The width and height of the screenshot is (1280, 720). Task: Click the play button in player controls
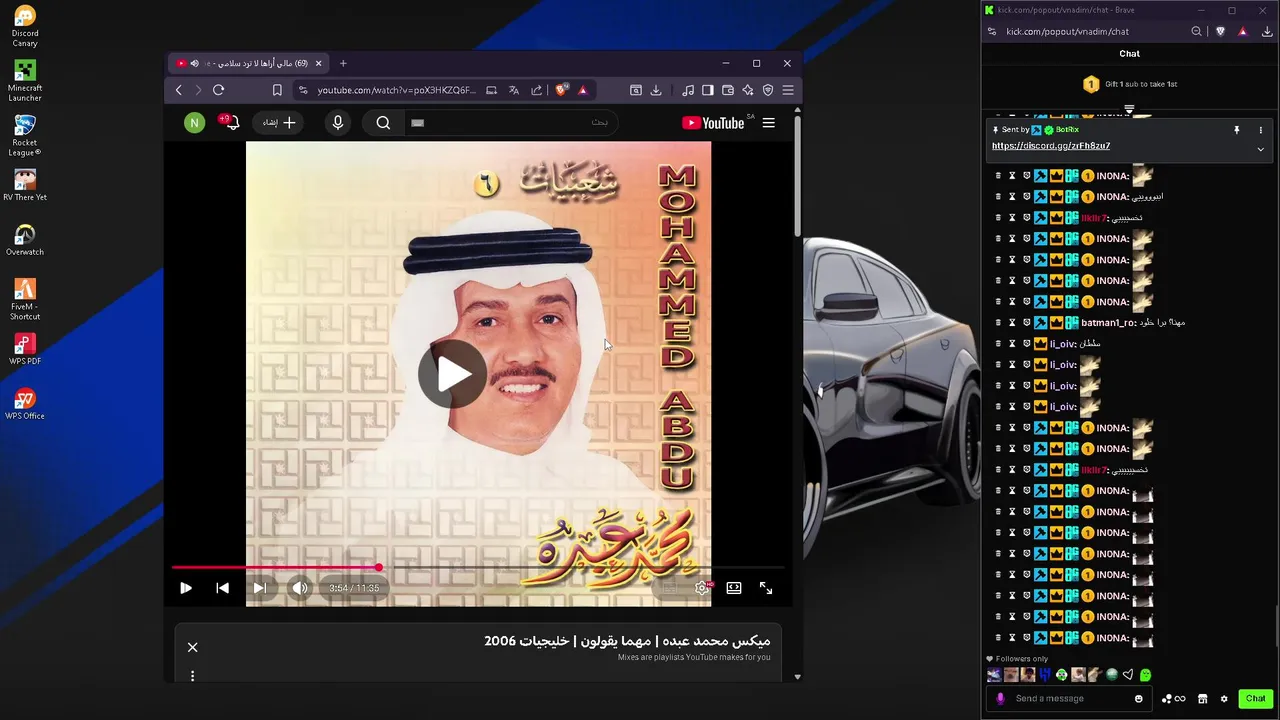[185, 588]
